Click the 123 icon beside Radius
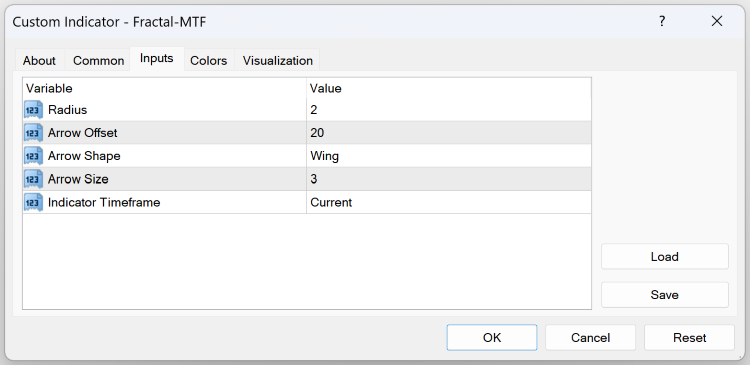Screen dimensions: 750x365 pos(33,110)
